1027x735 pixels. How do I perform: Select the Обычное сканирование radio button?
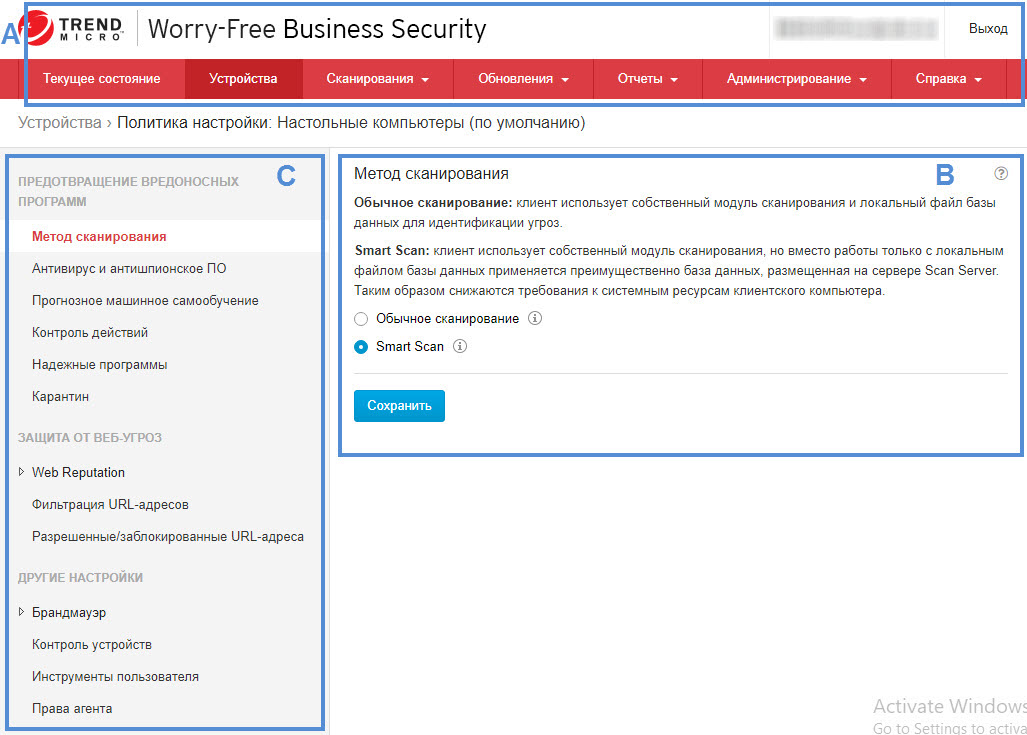pos(361,319)
